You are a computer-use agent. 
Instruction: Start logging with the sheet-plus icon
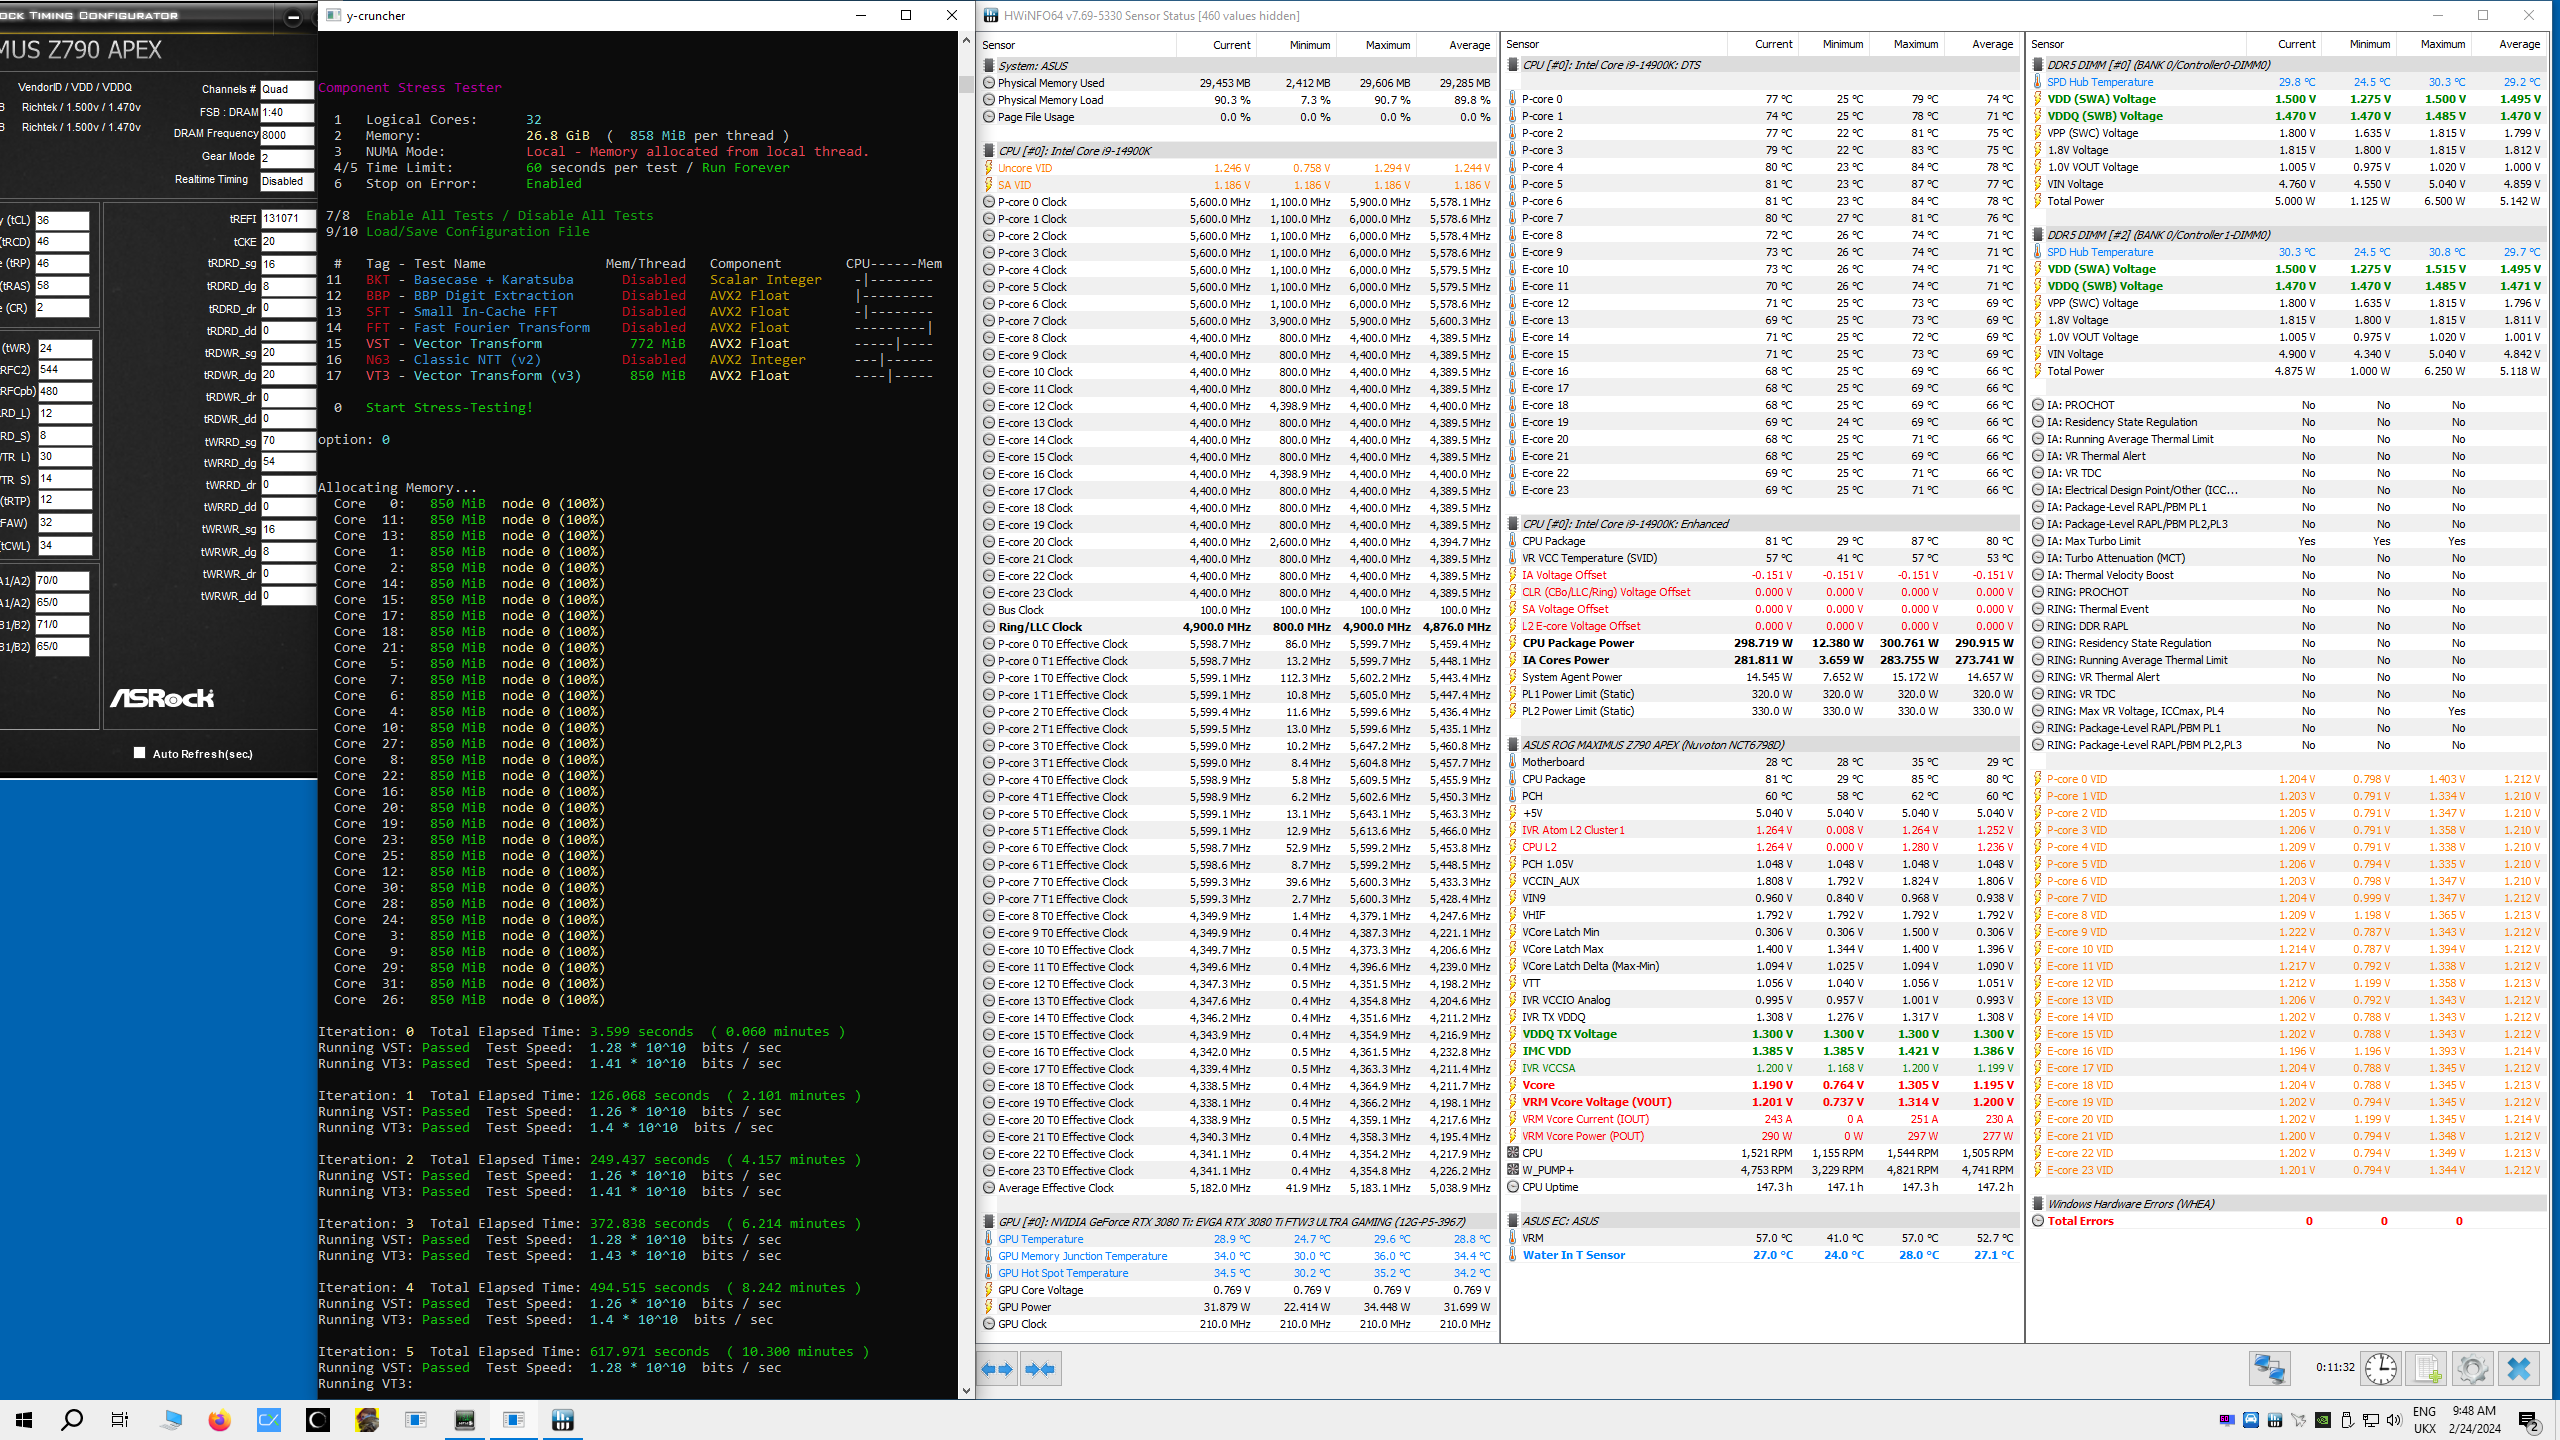click(x=2426, y=1368)
